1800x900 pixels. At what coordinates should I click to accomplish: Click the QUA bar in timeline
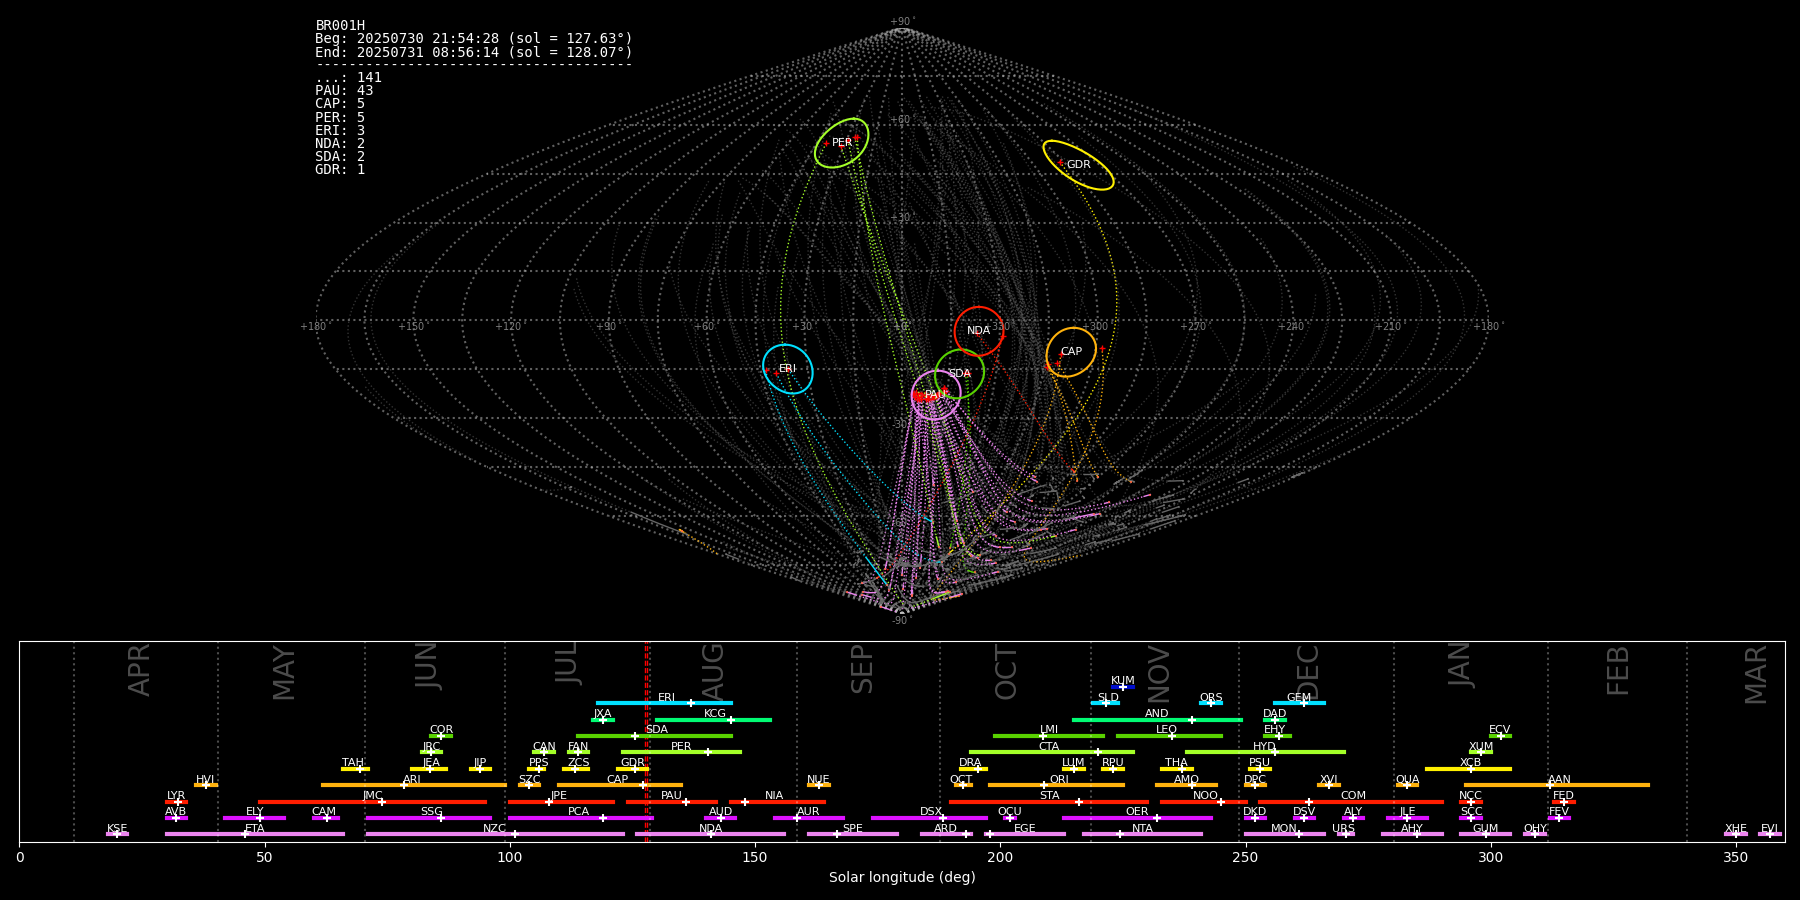click(x=1407, y=785)
